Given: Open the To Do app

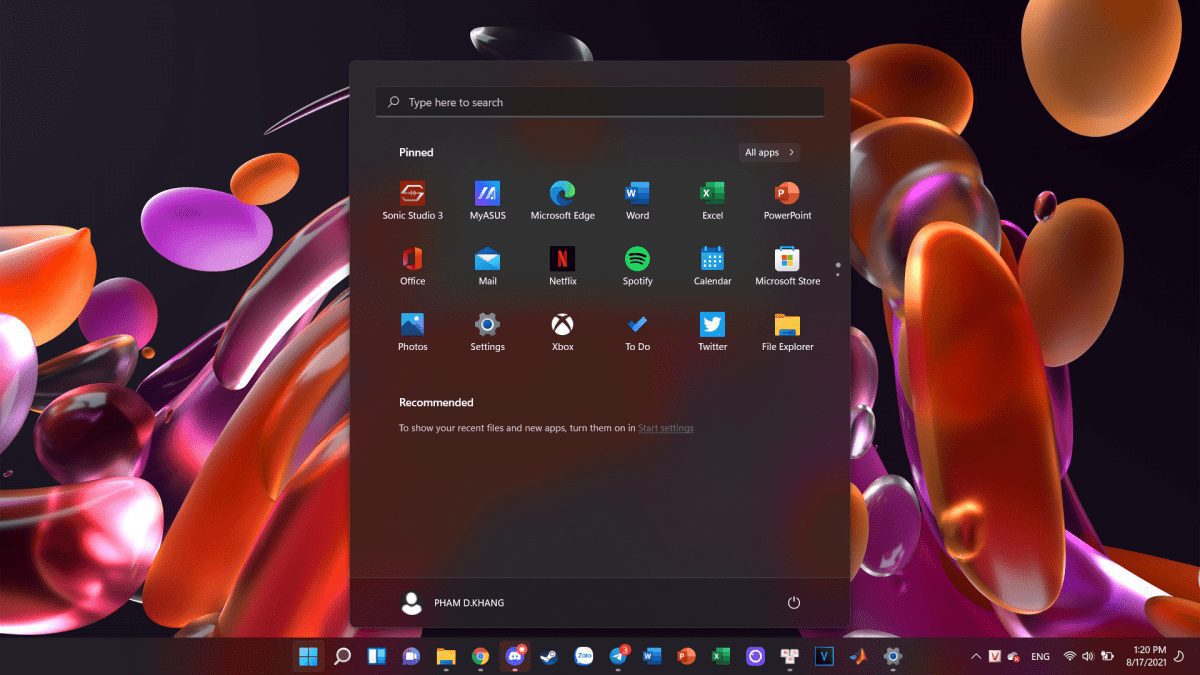Looking at the screenshot, I should click(637, 332).
